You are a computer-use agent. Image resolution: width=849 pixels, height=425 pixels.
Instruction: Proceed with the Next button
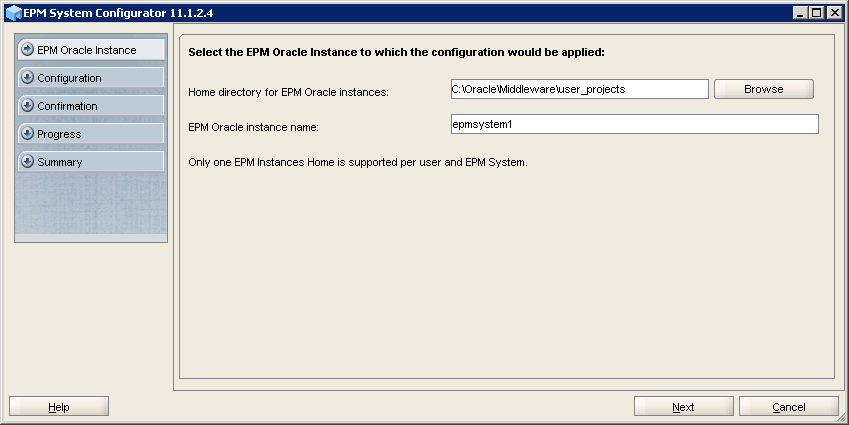[683, 407]
